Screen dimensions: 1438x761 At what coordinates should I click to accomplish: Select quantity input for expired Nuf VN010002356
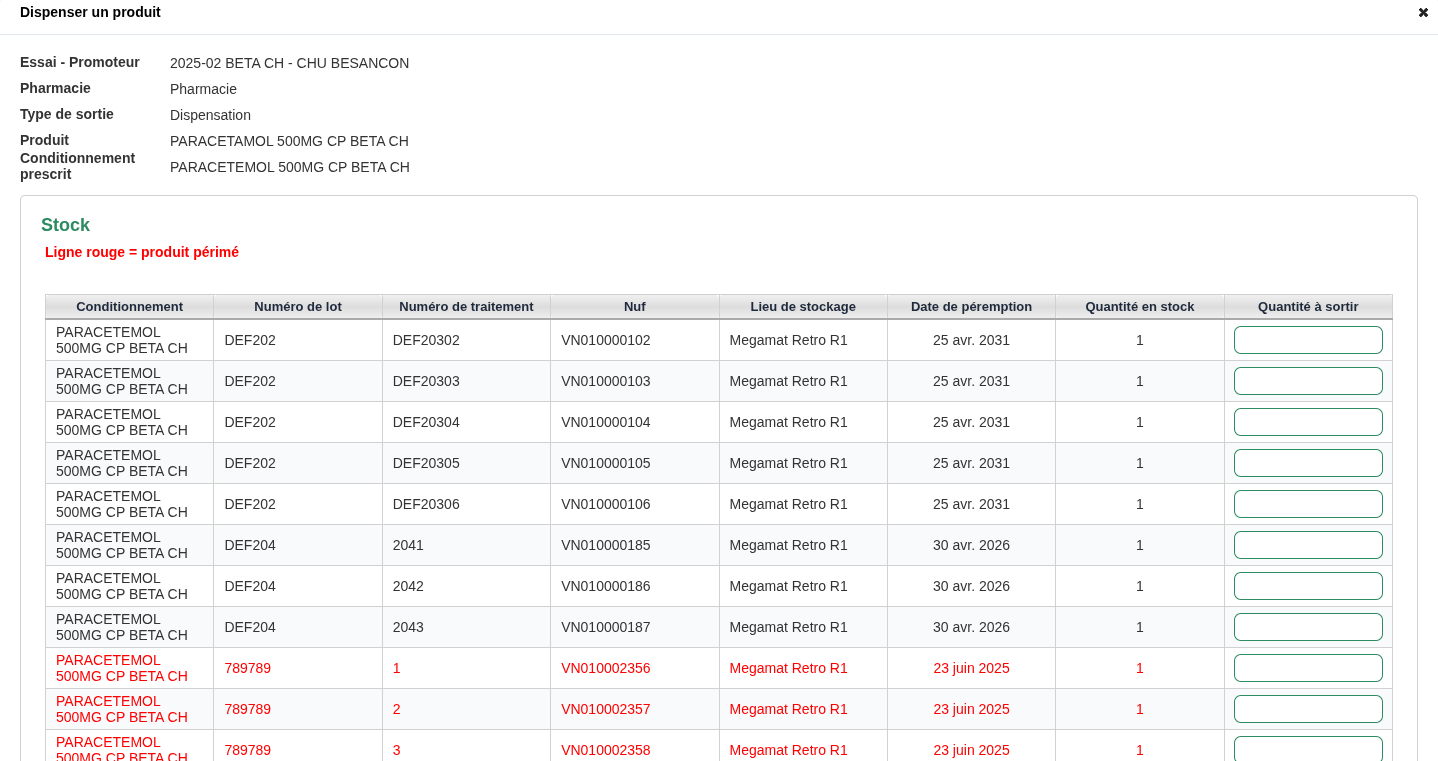pos(1308,668)
